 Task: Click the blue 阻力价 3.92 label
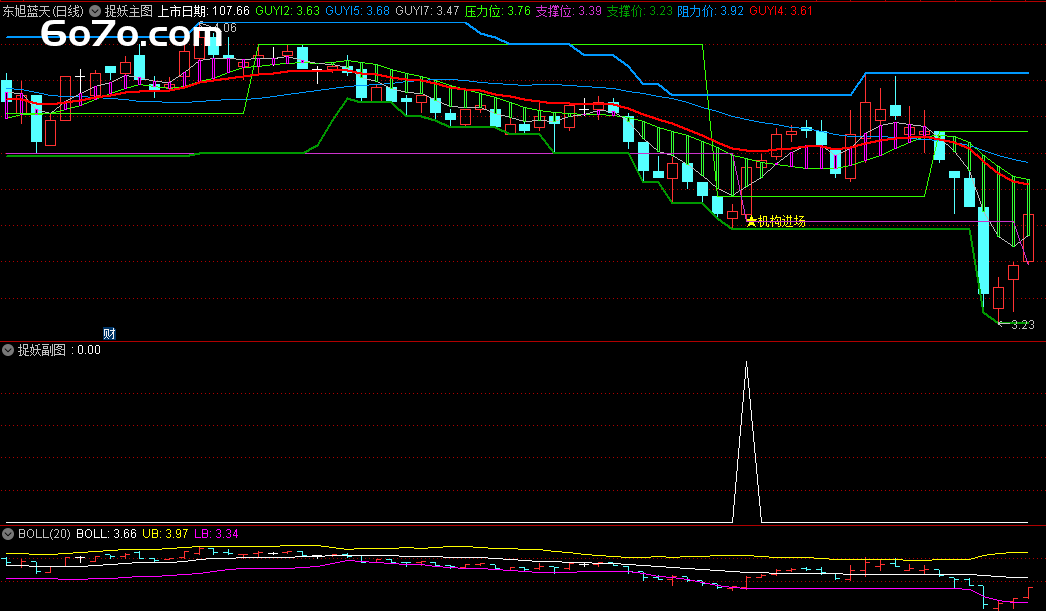coord(711,11)
